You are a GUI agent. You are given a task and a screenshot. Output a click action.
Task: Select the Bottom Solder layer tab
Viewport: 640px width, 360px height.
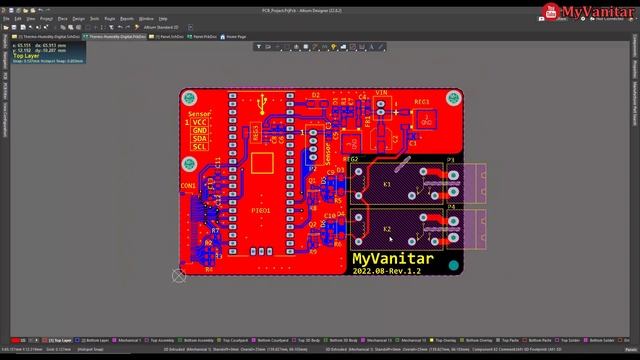[599, 340]
